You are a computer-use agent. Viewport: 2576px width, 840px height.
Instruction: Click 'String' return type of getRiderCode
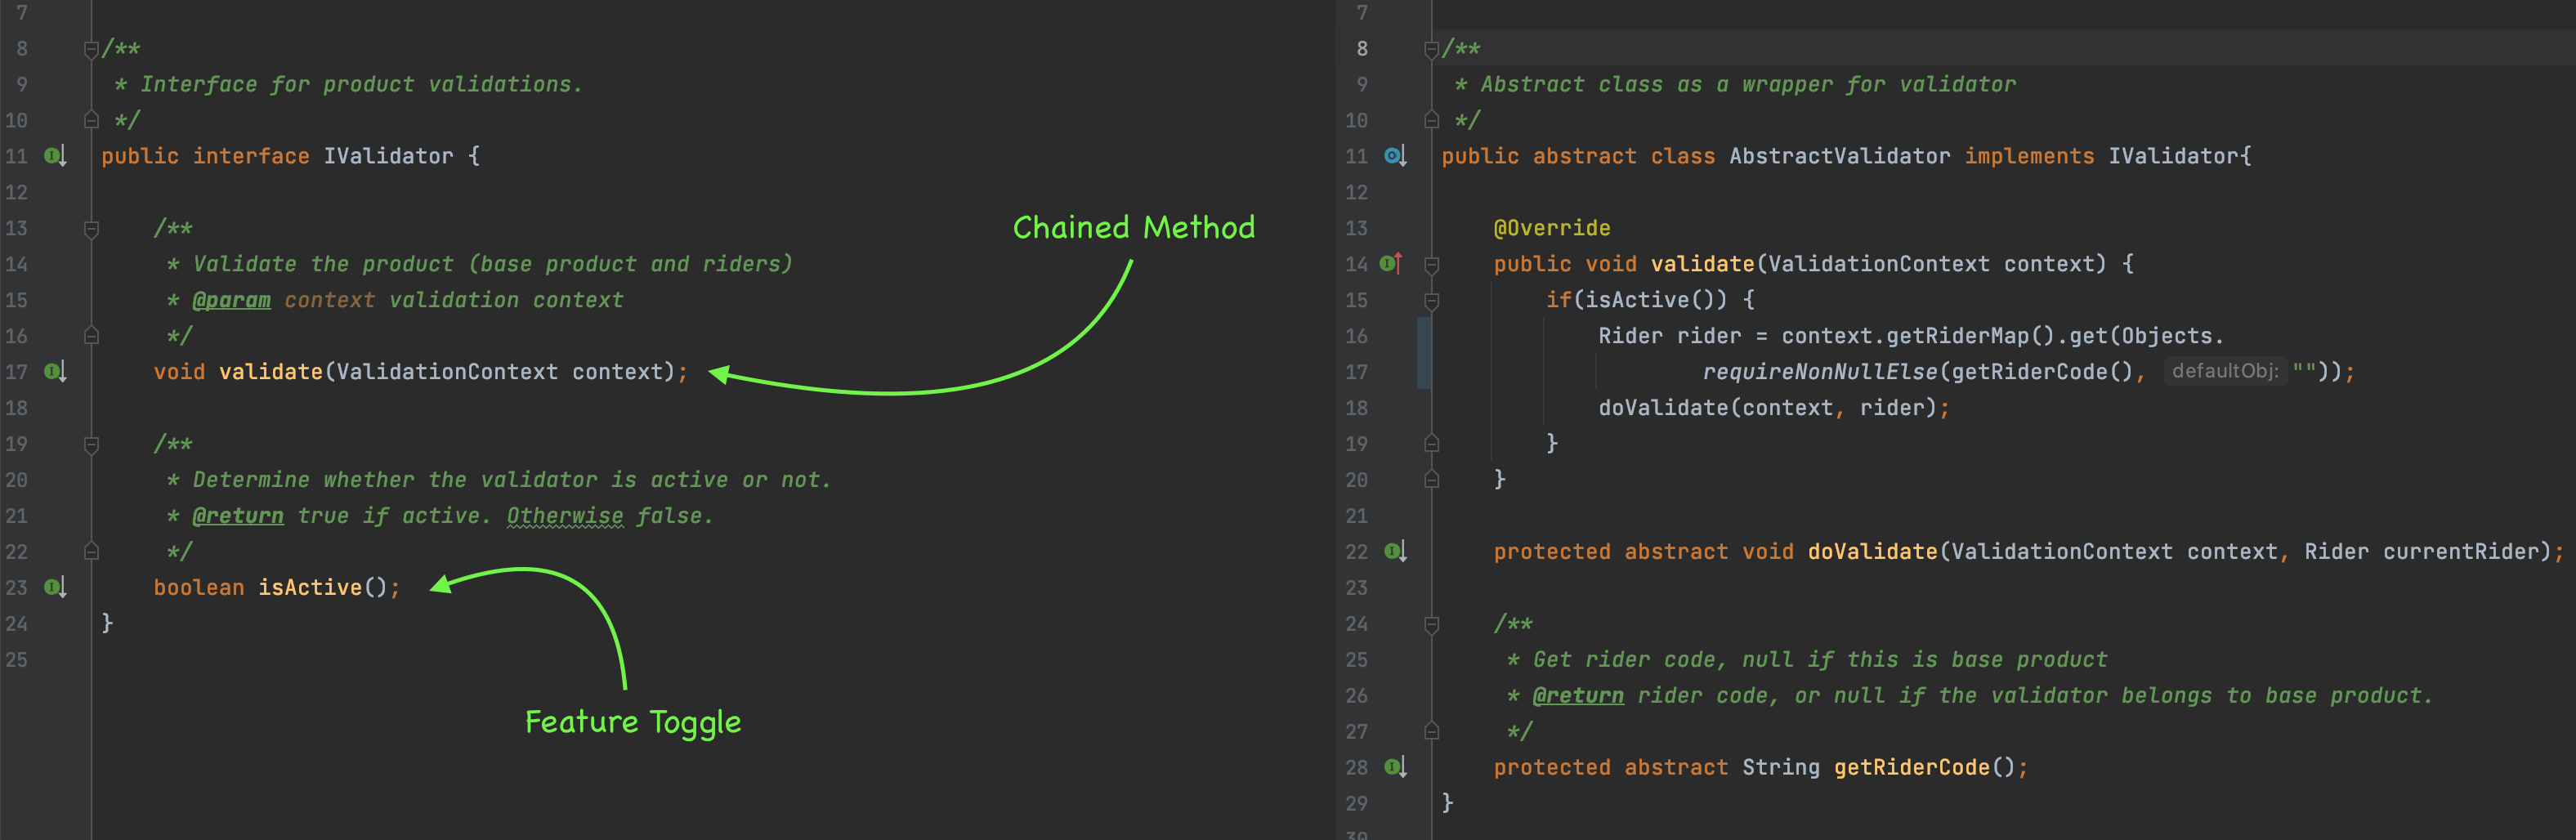point(1781,768)
